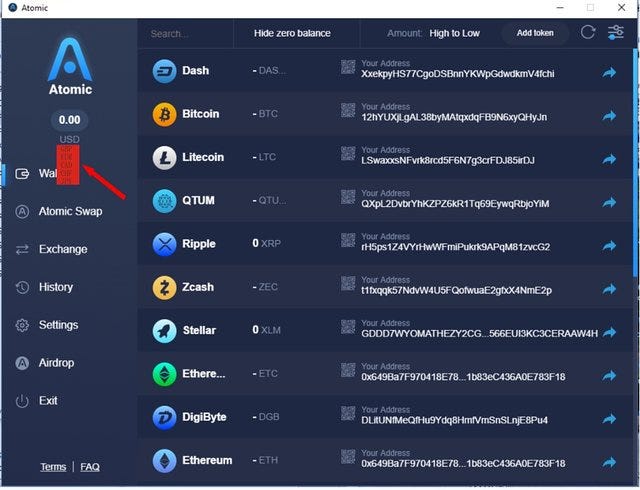Click the Atomic logo
The height and width of the screenshot is (490, 640).
tap(70, 67)
